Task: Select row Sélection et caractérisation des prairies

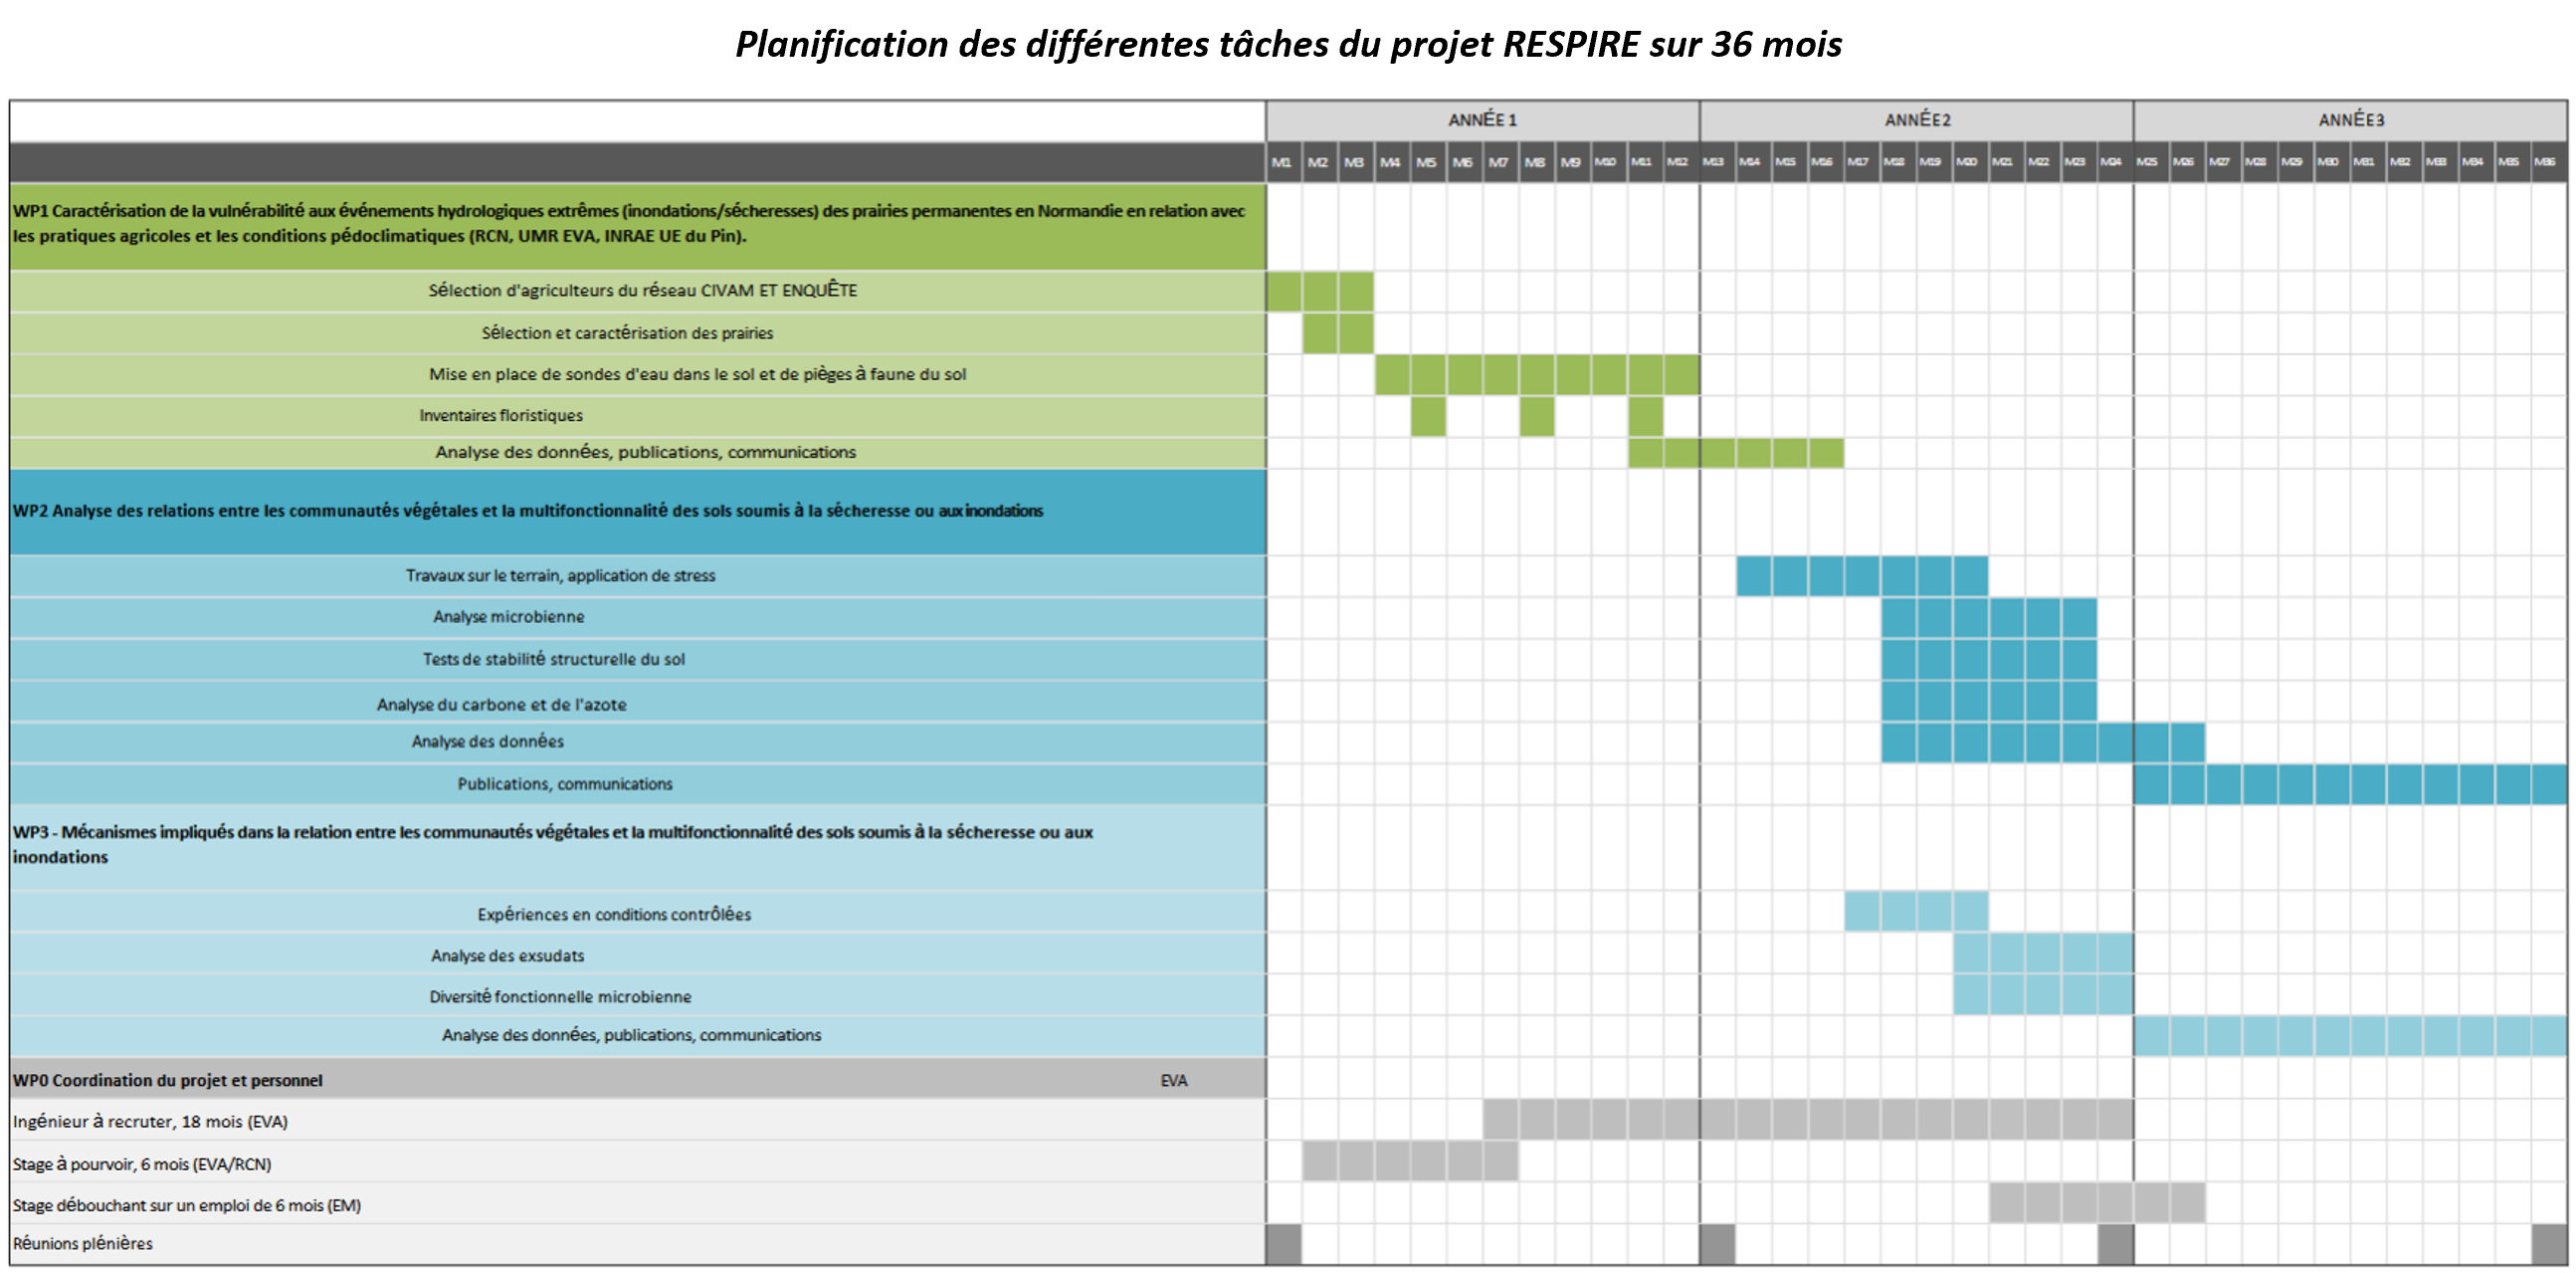Action: pyautogui.click(x=638, y=333)
